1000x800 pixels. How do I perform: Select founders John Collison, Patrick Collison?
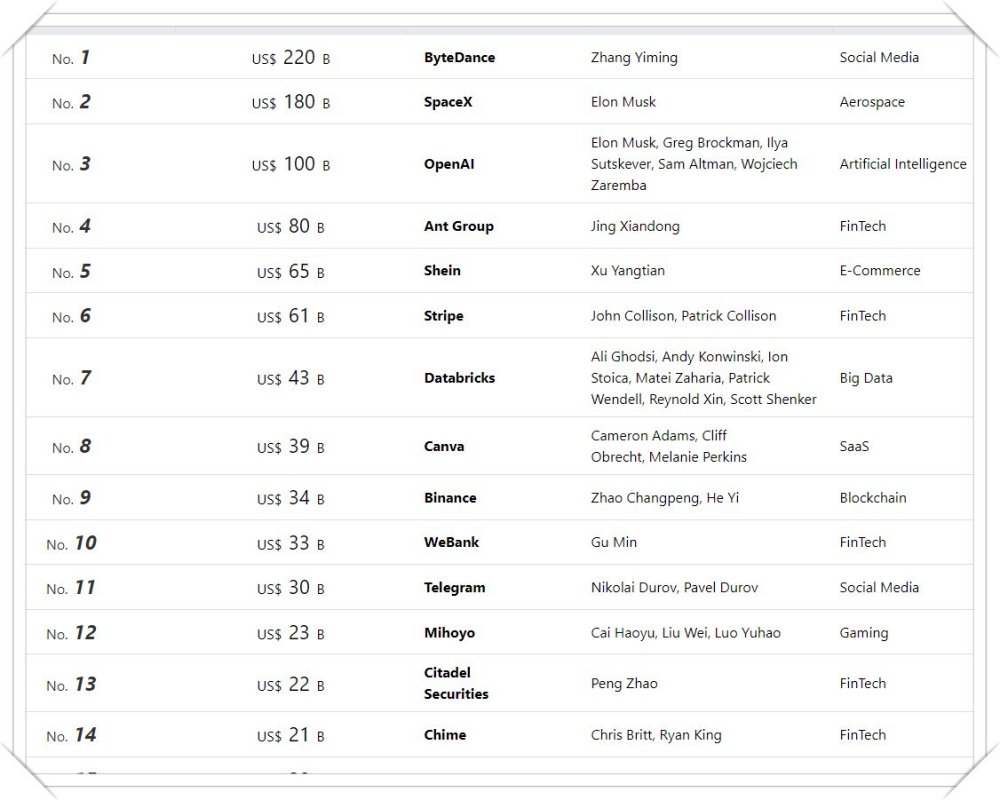pyautogui.click(x=683, y=316)
